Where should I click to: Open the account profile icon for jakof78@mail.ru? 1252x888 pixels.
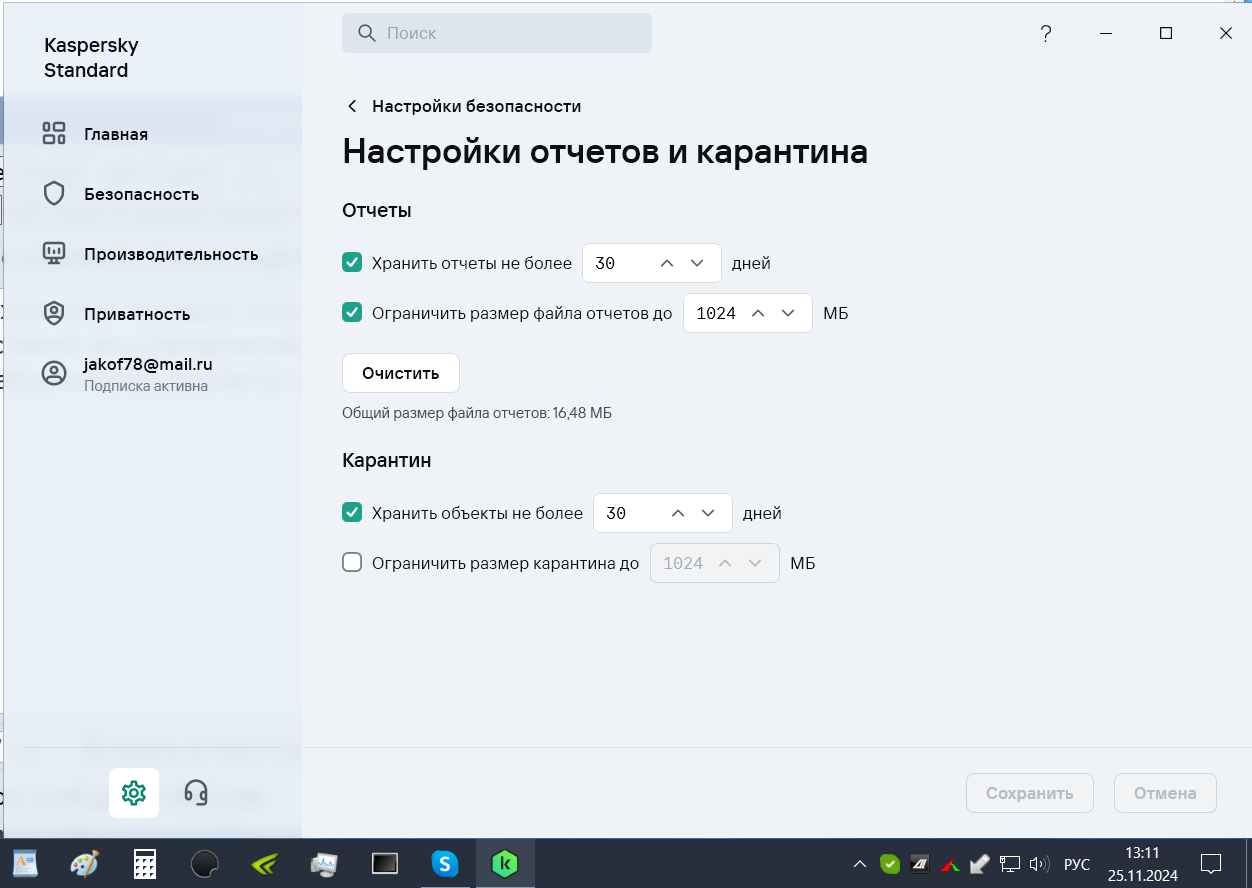[54, 374]
